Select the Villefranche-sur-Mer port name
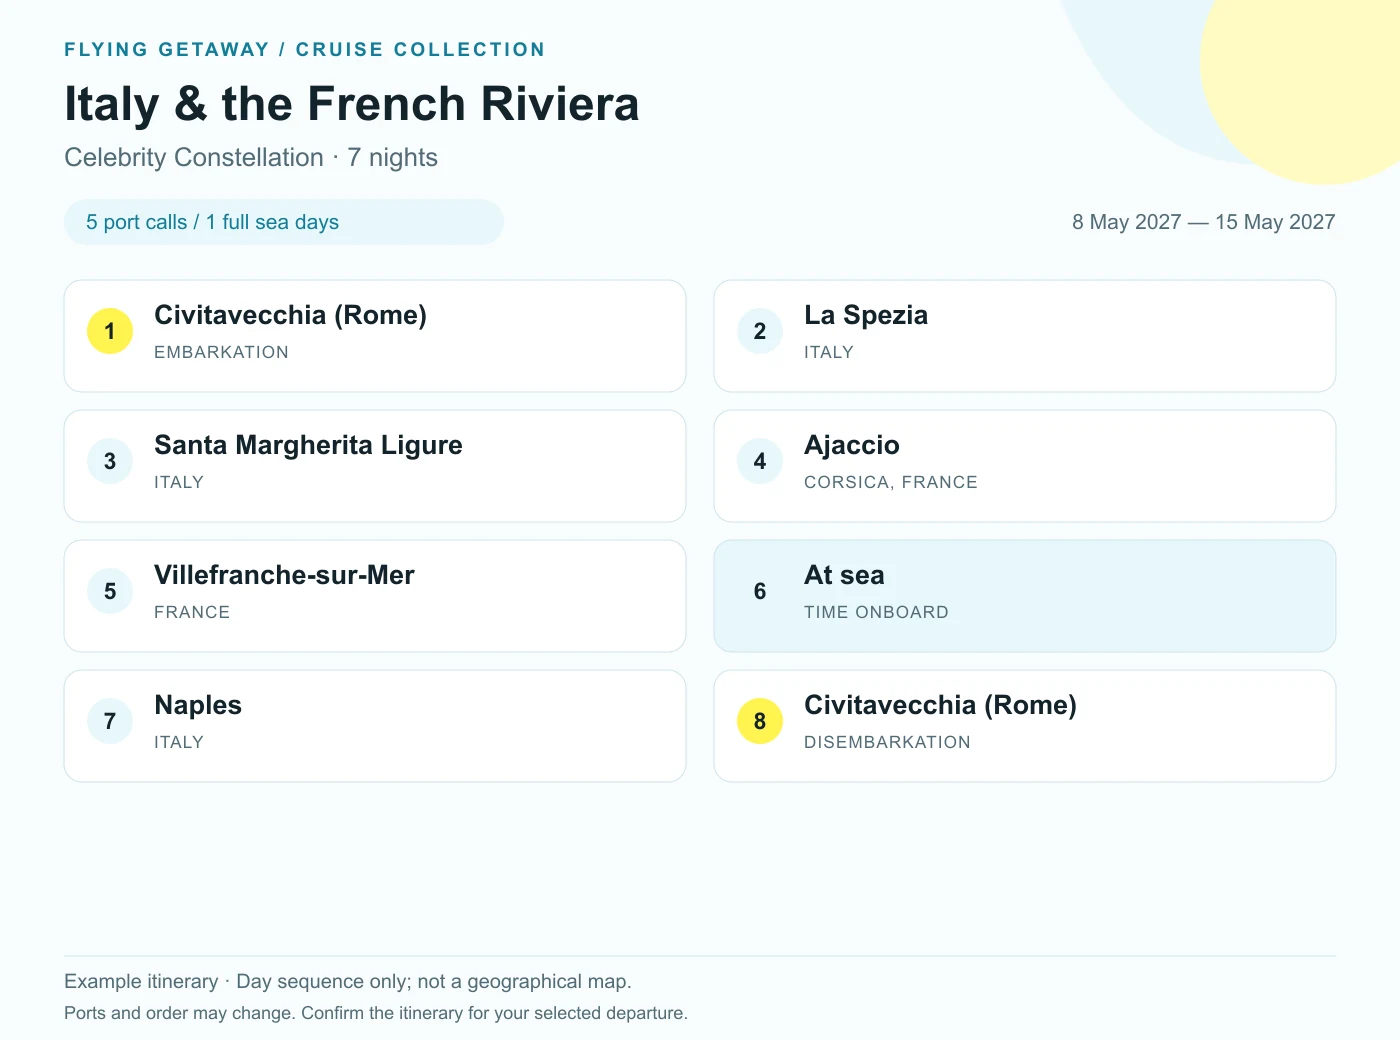 coord(284,575)
